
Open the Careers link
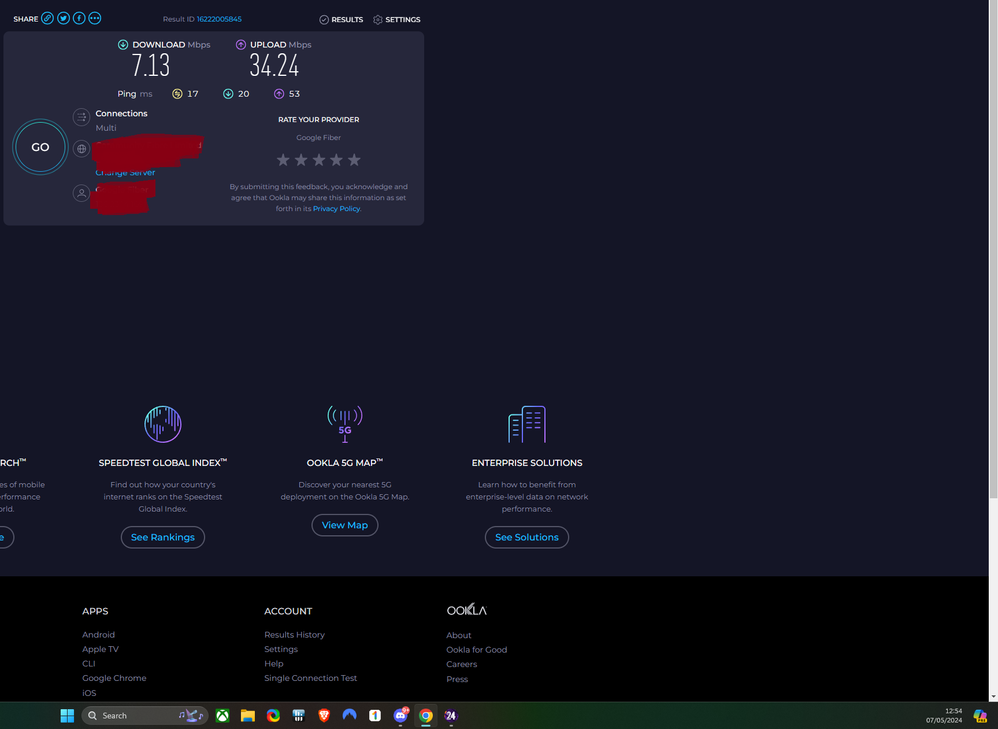pos(461,664)
